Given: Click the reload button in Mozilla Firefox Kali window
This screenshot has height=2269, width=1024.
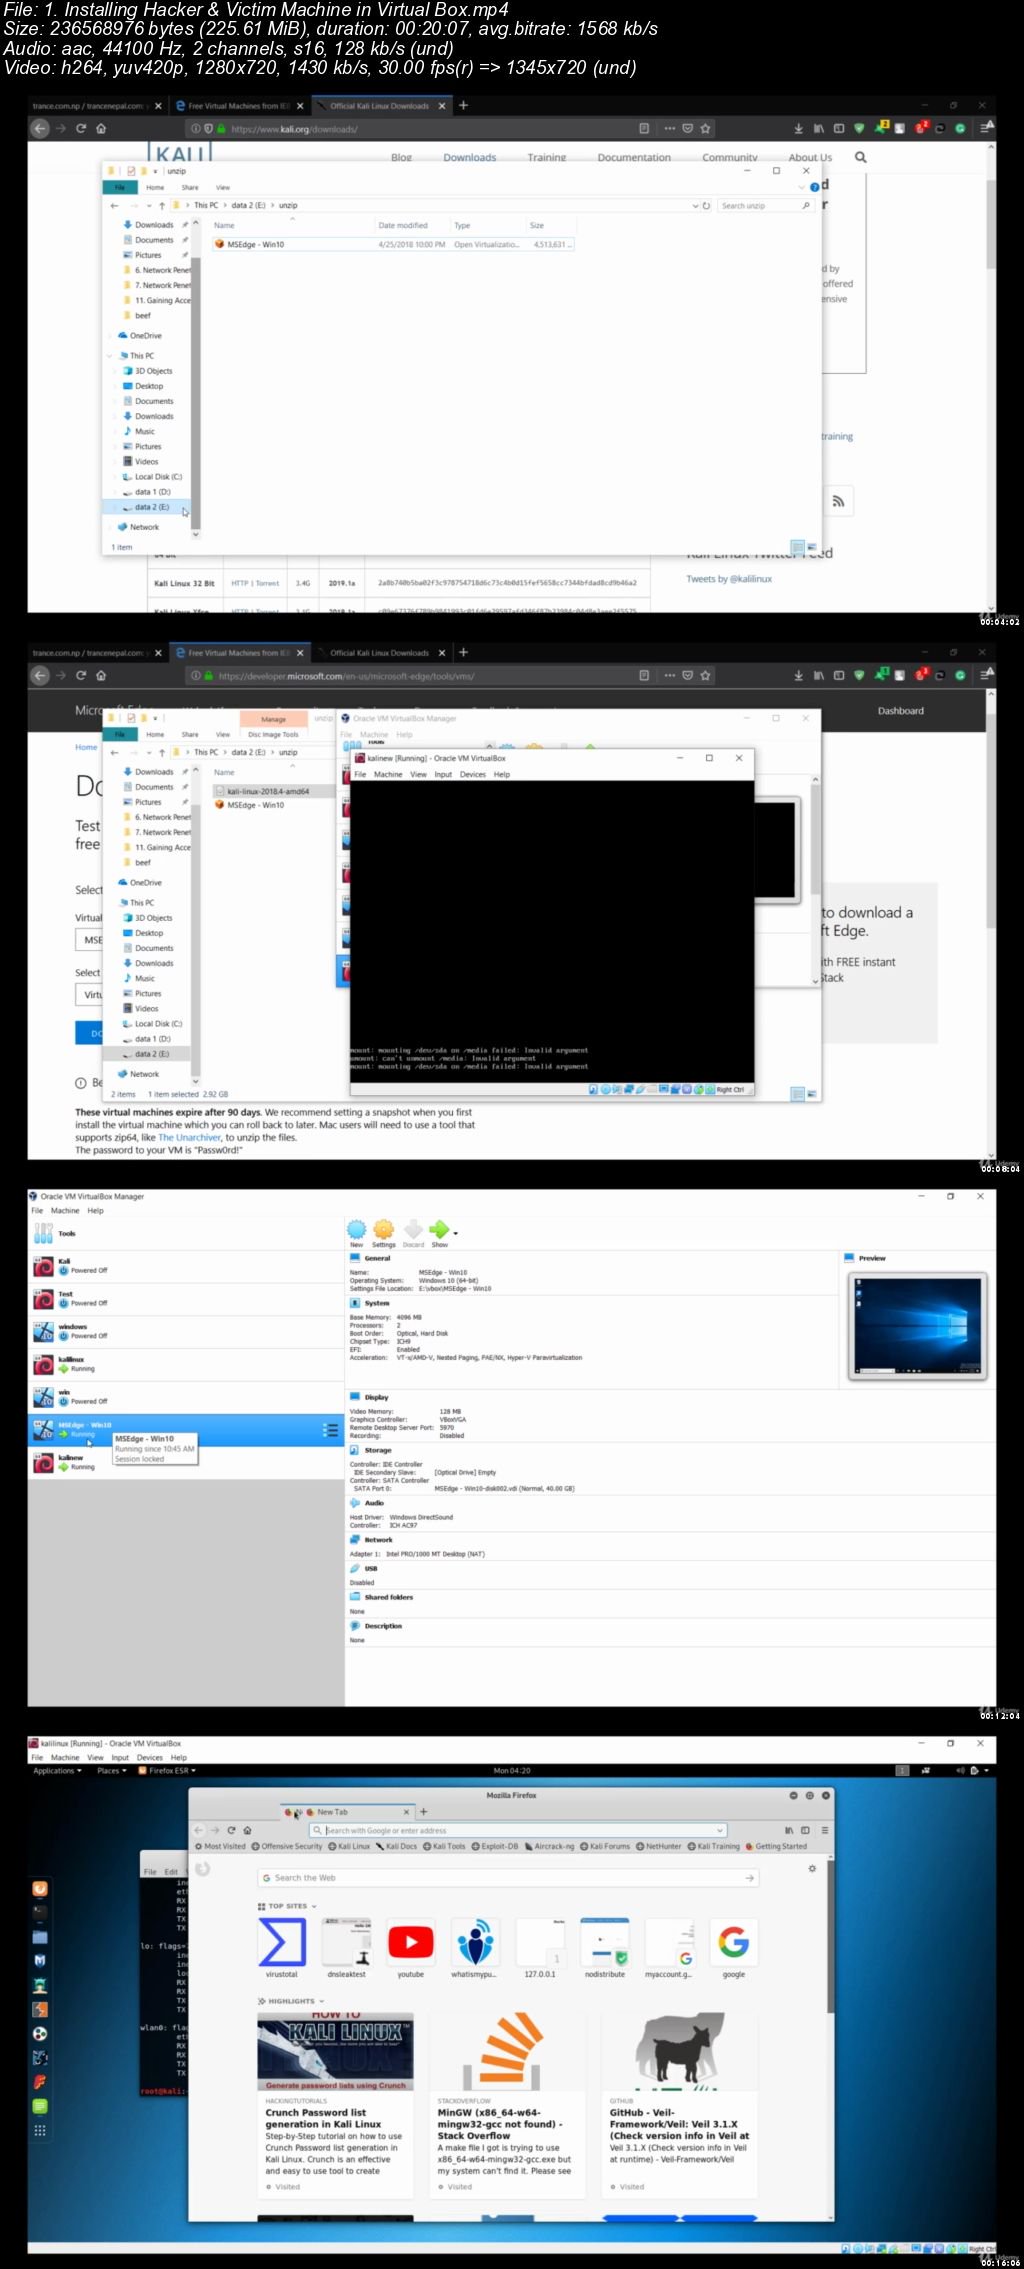Looking at the screenshot, I should click(231, 1830).
